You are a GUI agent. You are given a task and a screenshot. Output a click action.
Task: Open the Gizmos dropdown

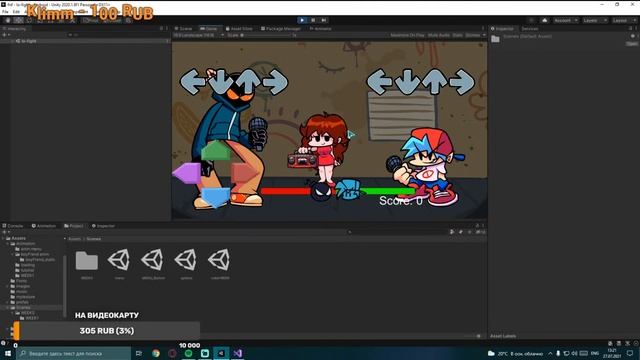pyautogui.click(x=475, y=35)
